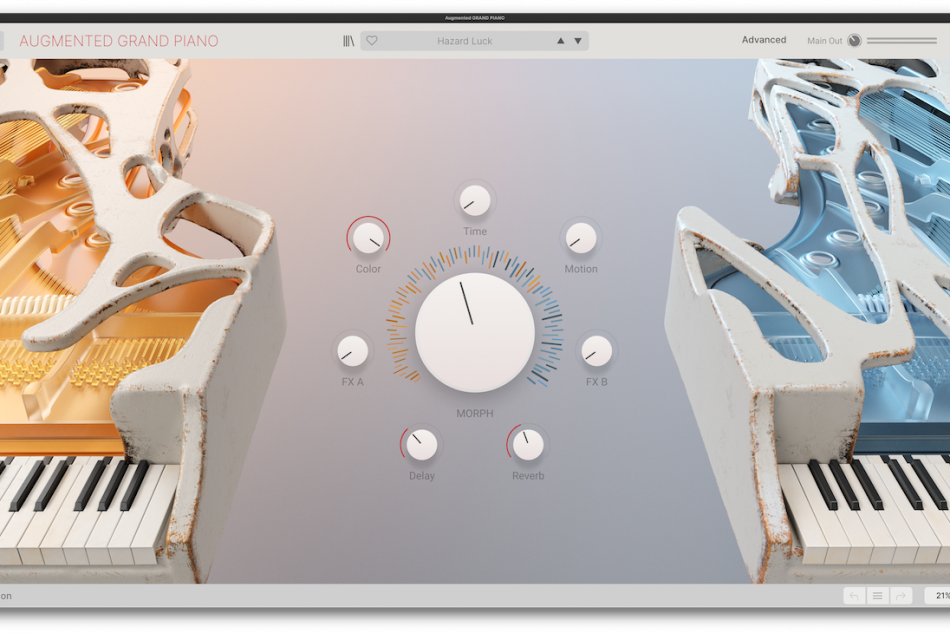950x633 pixels.
Task: Redo change with right arrow
Action: 901,596
